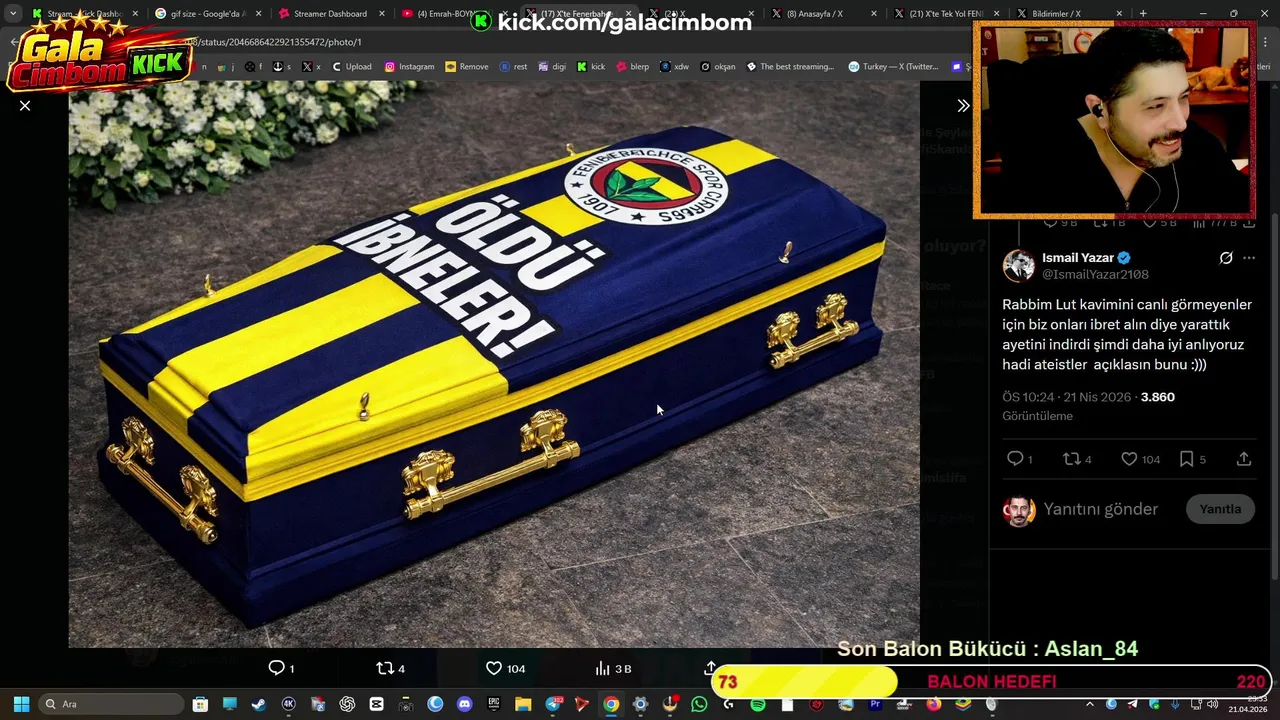
Task: Open Ismail Yazar profile avatar
Action: [1019, 265]
